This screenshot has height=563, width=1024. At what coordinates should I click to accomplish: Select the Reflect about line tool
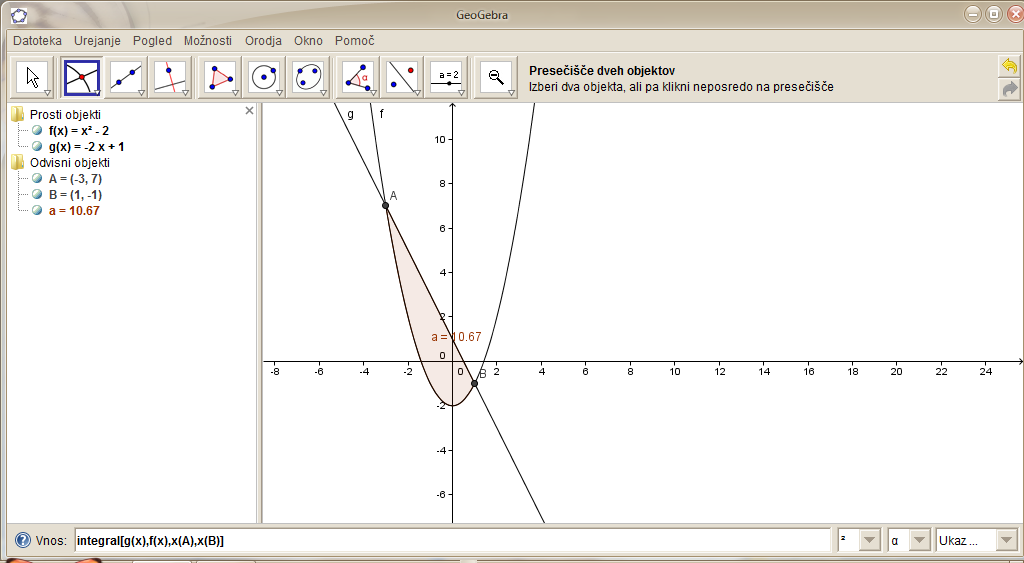(403, 77)
